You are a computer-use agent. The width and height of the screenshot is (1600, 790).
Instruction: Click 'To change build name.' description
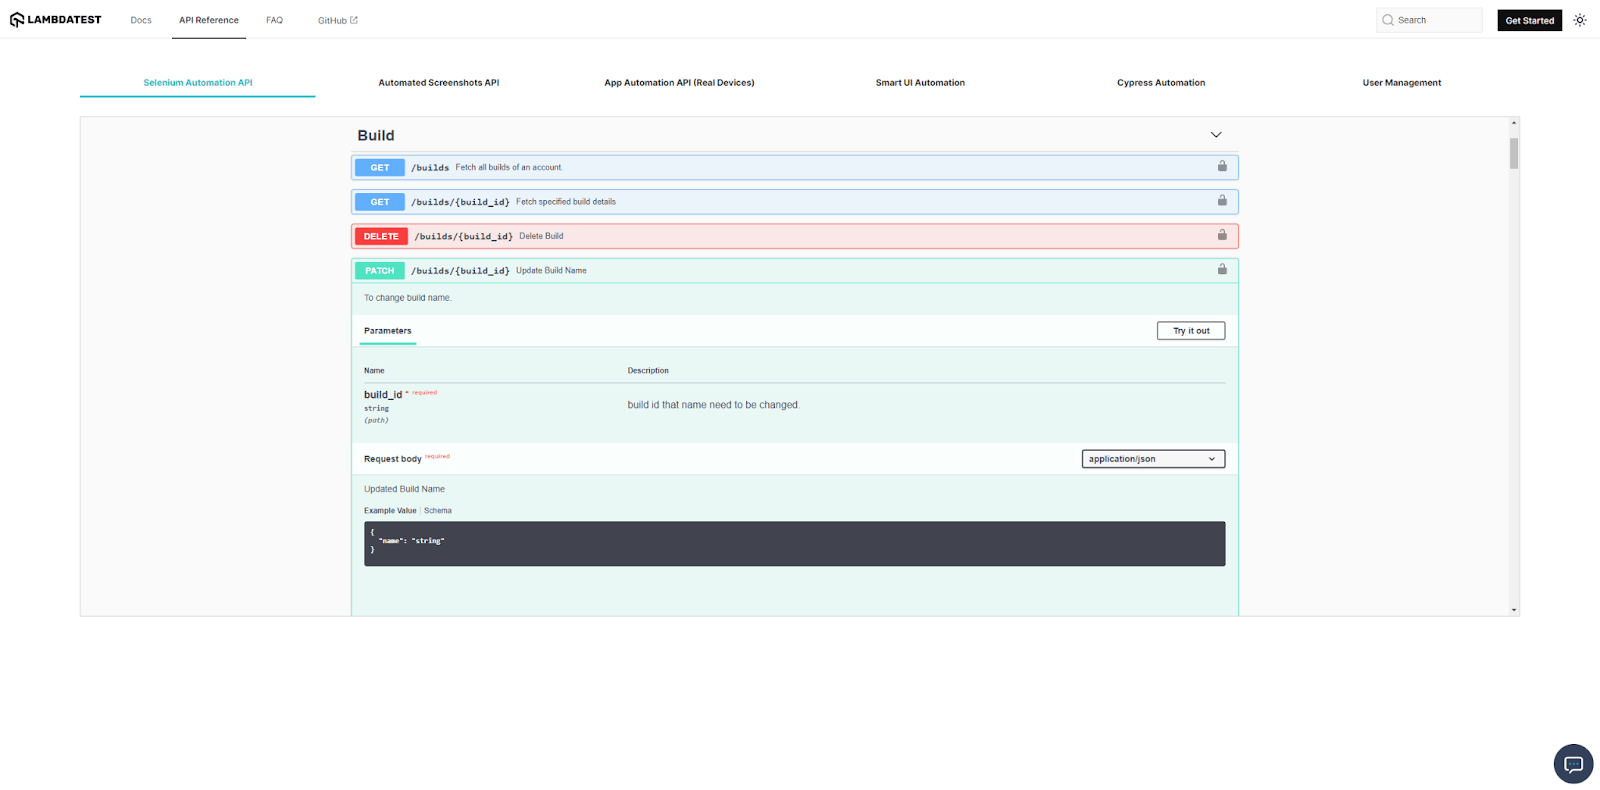point(408,298)
